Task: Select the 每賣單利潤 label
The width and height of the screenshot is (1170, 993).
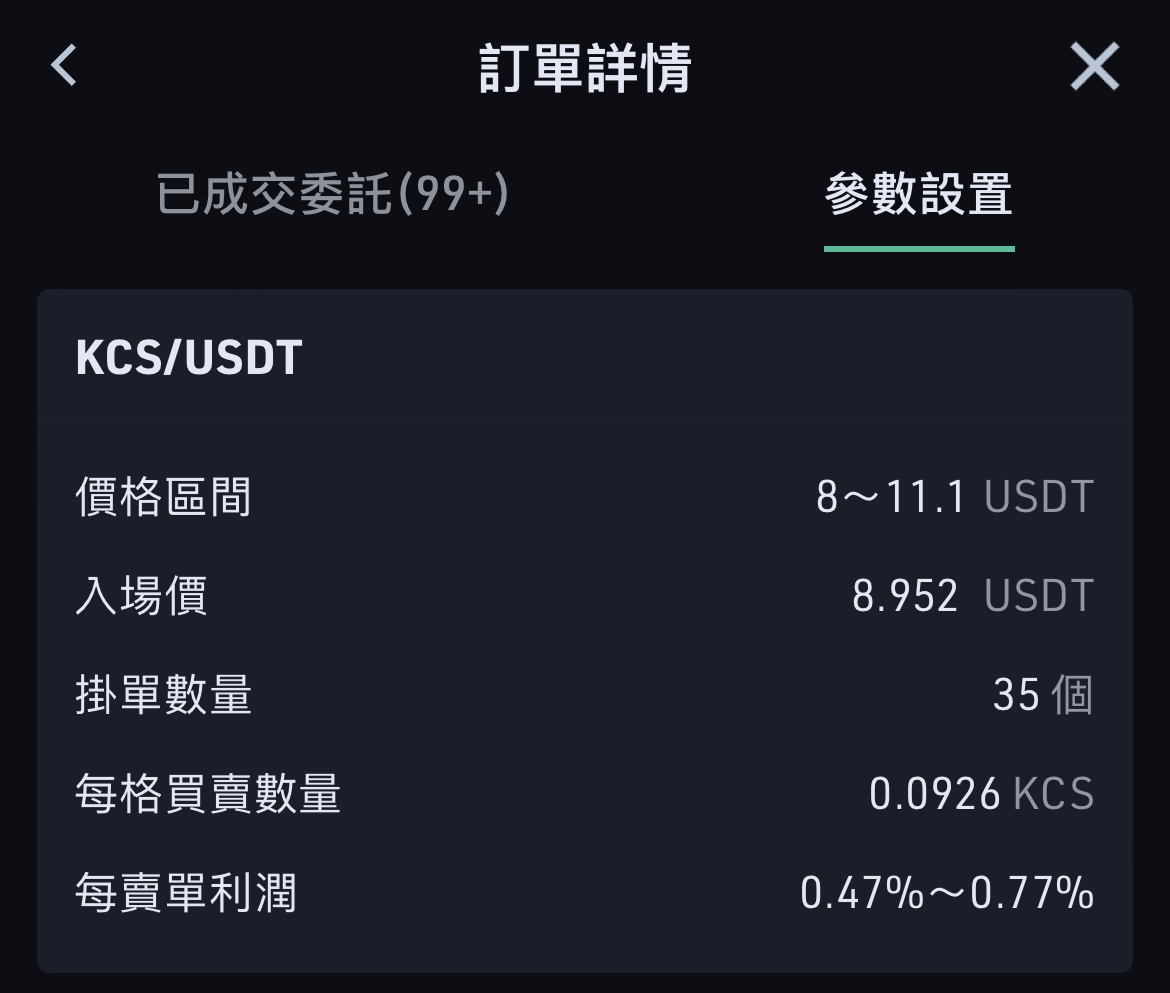Action: point(186,893)
